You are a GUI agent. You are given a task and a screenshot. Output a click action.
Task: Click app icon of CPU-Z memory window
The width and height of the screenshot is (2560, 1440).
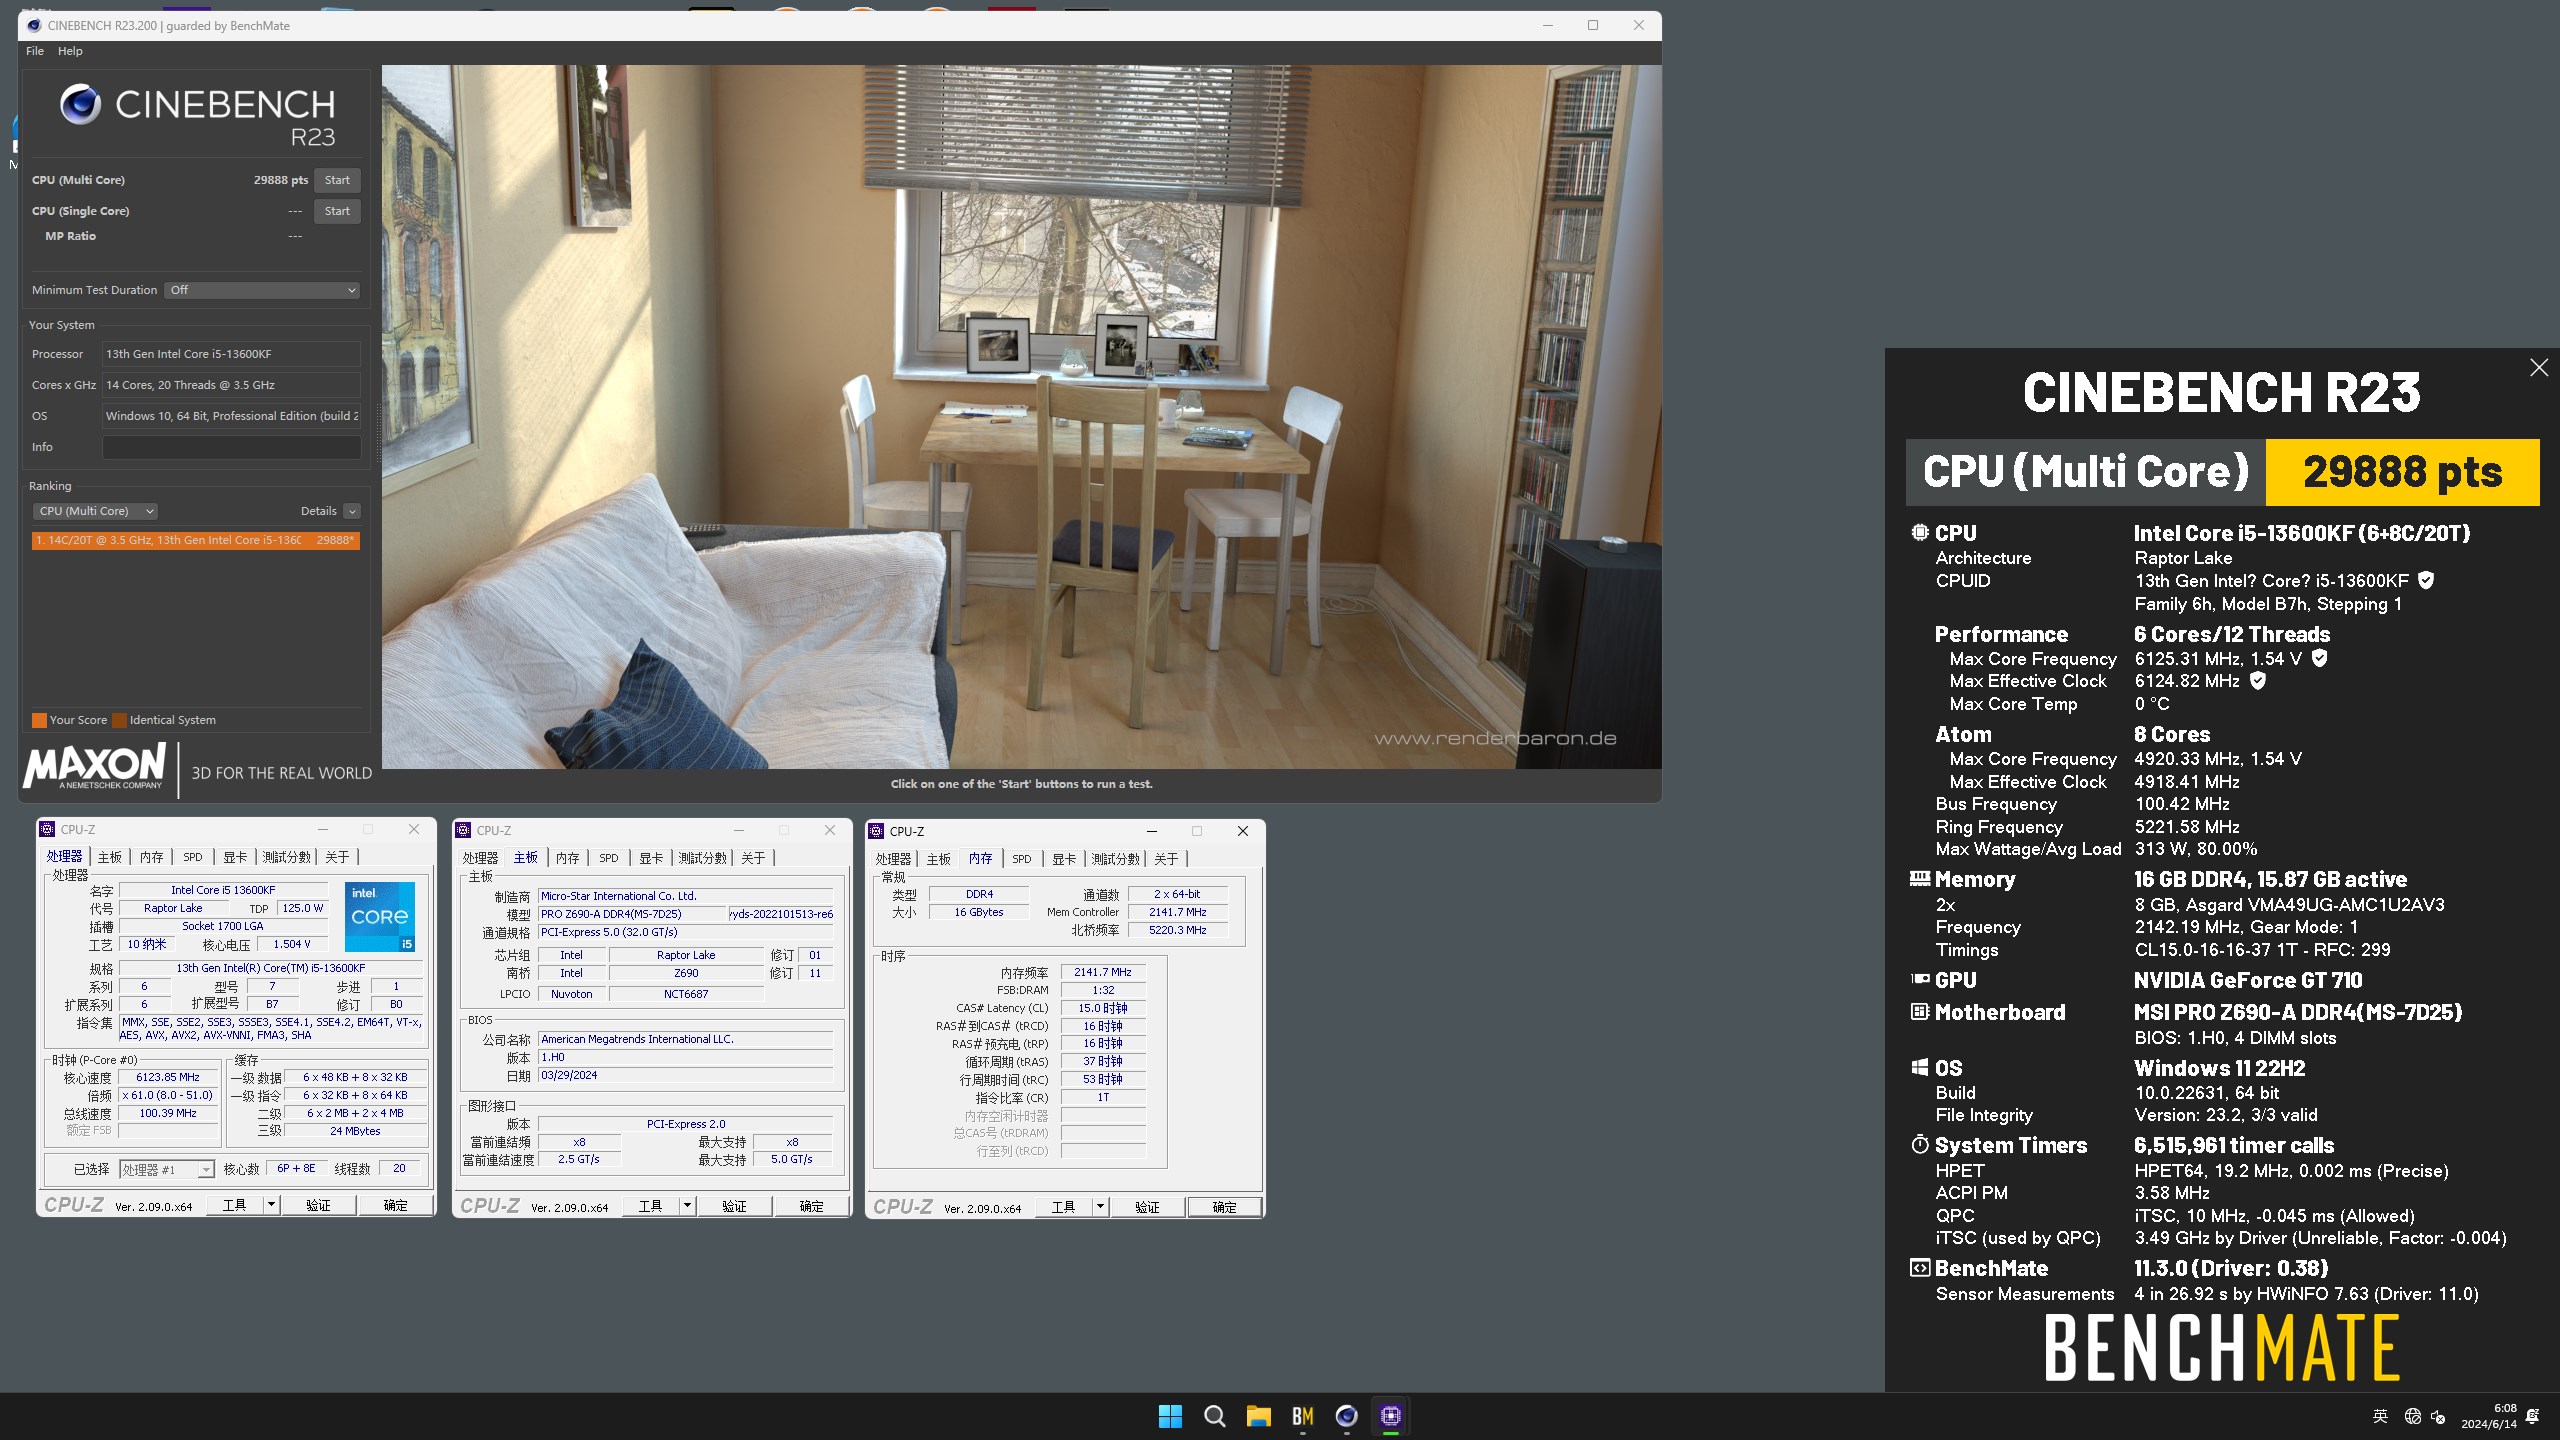point(877,831)
